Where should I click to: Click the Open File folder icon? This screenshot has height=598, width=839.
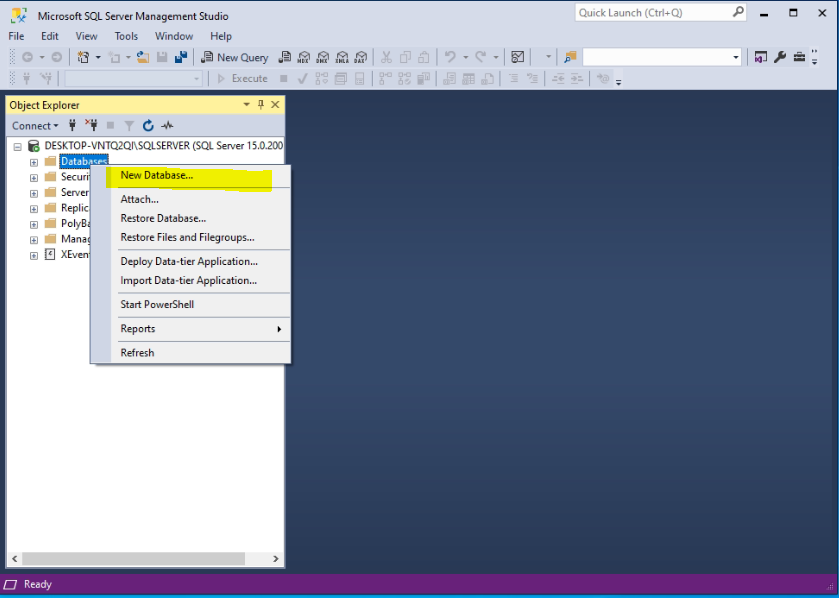pyautogui.click(x=143, y=57)
